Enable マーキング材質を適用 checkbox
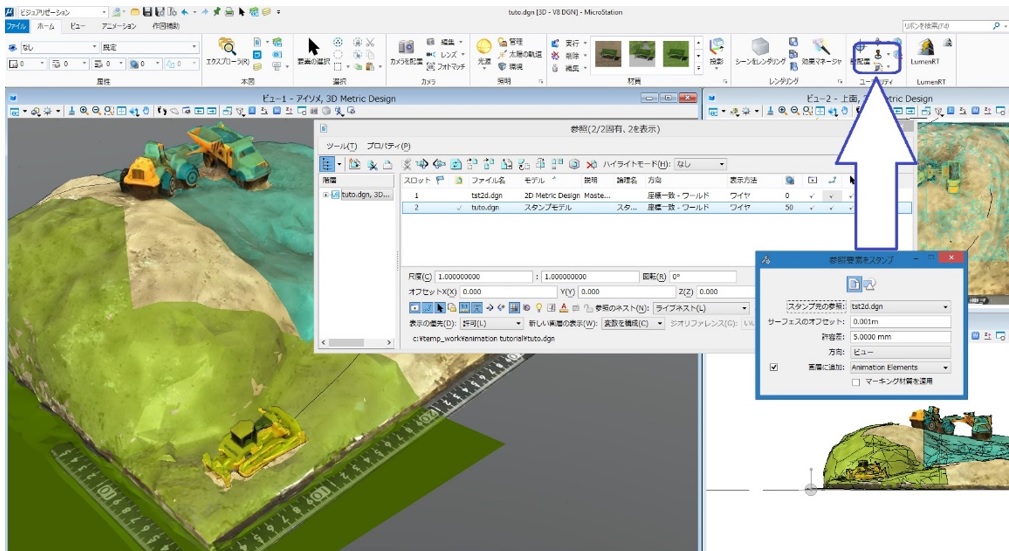The image size is (1009, 551). pos(856,382)
